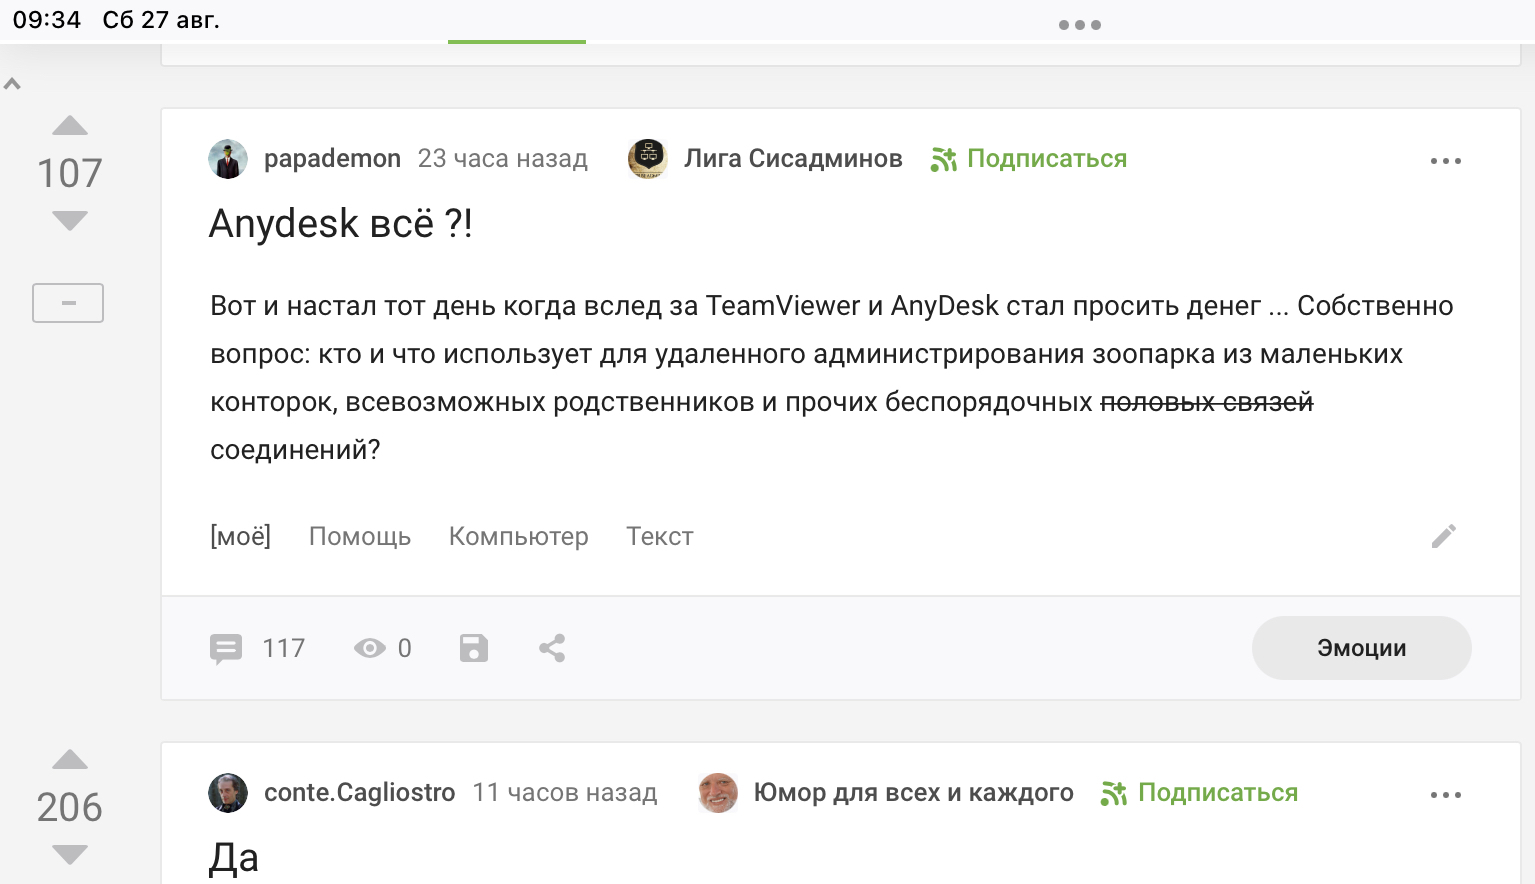This screenshot has height=884, width=1535.
Task: Open papademon user profile link
Action: point(332,159)
